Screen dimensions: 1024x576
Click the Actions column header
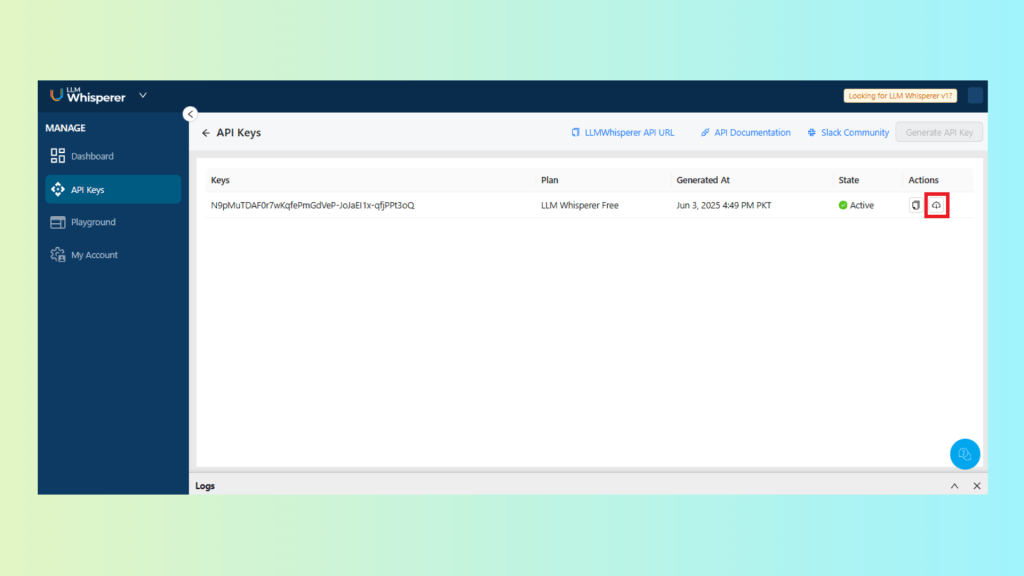923,180
